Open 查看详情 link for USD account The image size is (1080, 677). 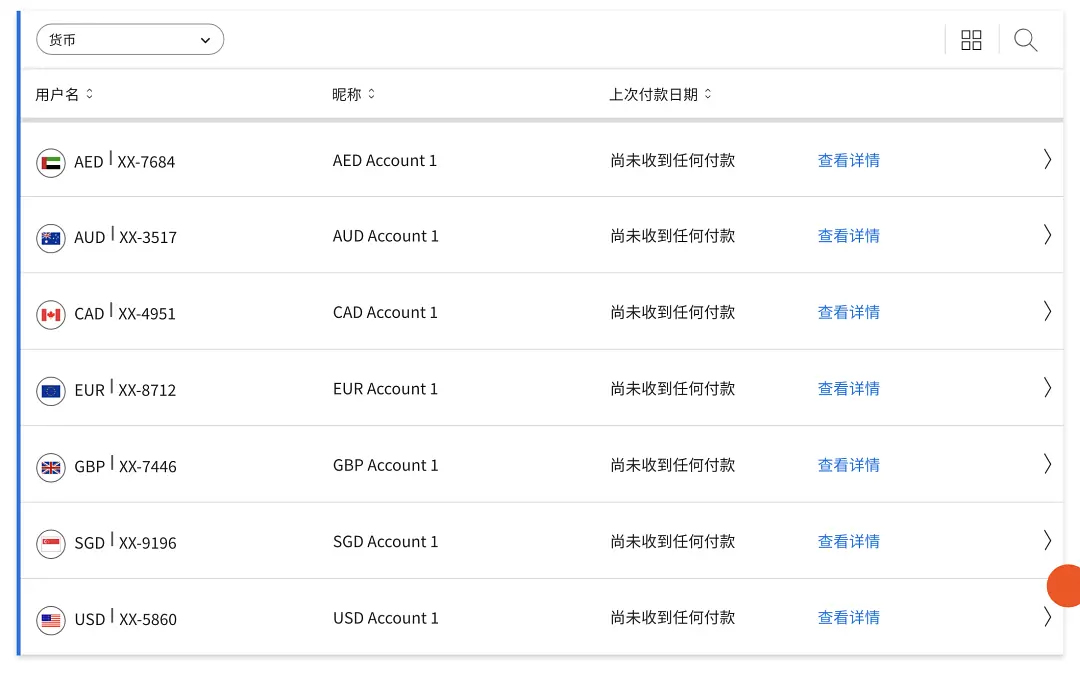click(x=848, y=618)
